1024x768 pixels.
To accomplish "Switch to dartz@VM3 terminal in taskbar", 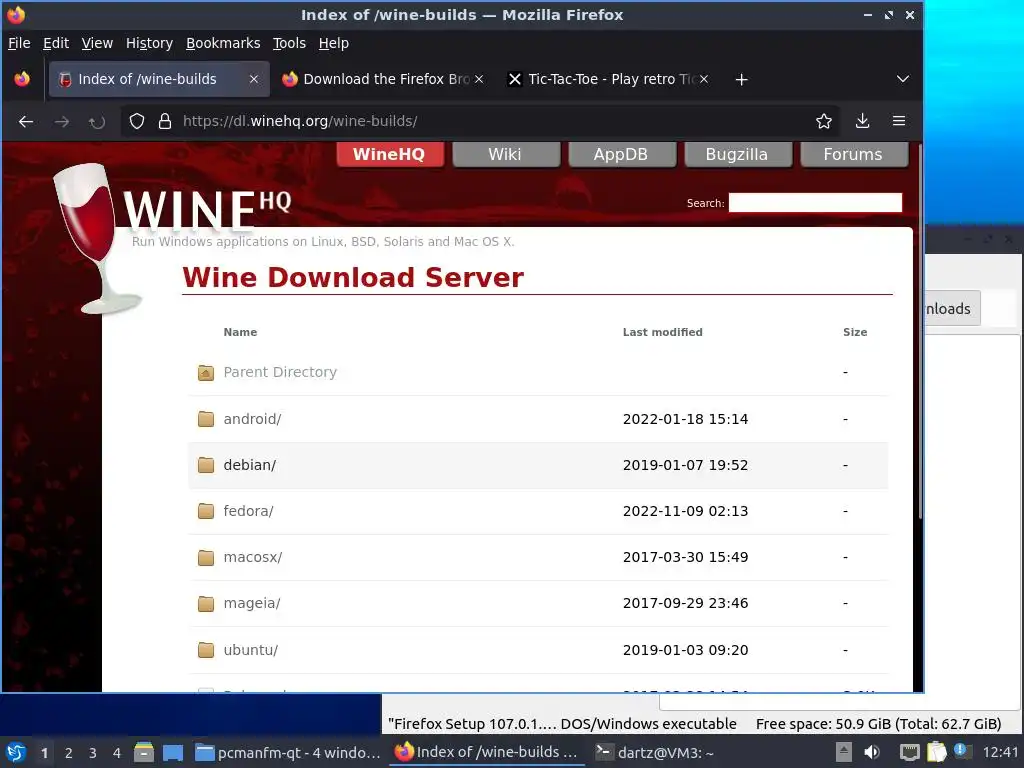I will (655, 752).
